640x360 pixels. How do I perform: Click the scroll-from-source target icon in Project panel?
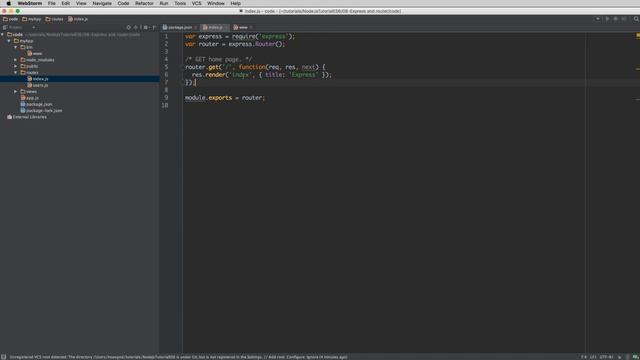click(x=129, y=27)
